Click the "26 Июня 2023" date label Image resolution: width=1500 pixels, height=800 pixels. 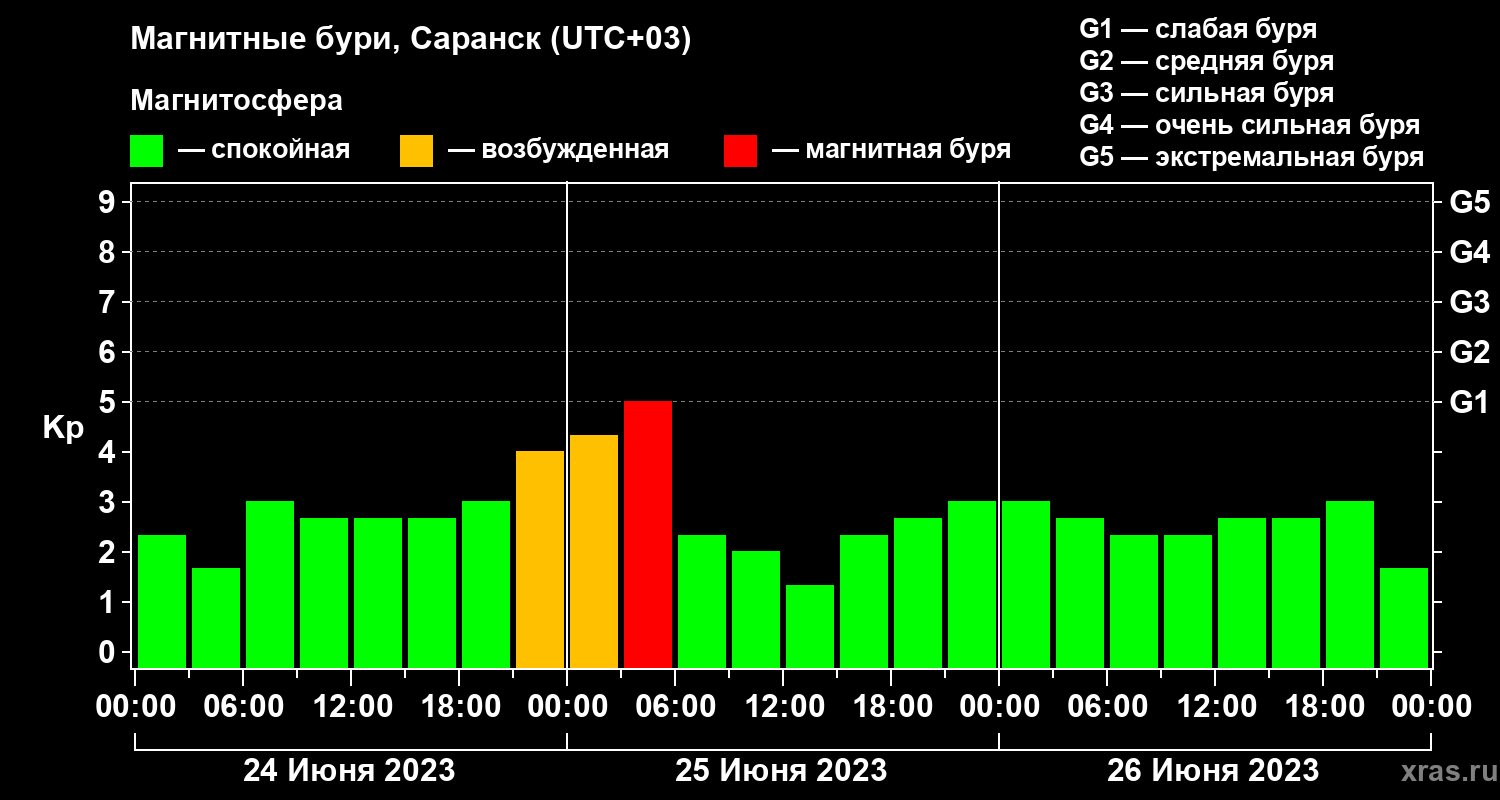point(1213,771)
